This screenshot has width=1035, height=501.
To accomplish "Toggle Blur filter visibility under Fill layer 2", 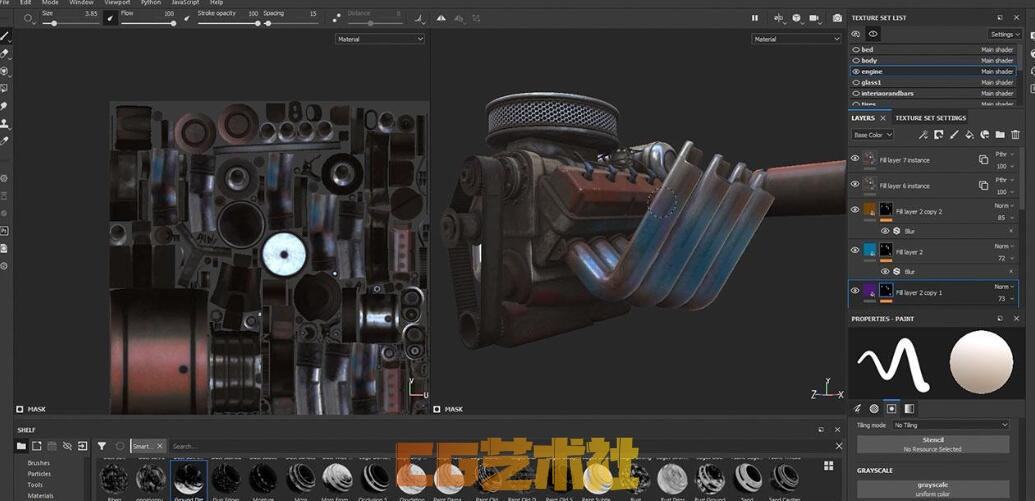I will [x=885, y=271].
